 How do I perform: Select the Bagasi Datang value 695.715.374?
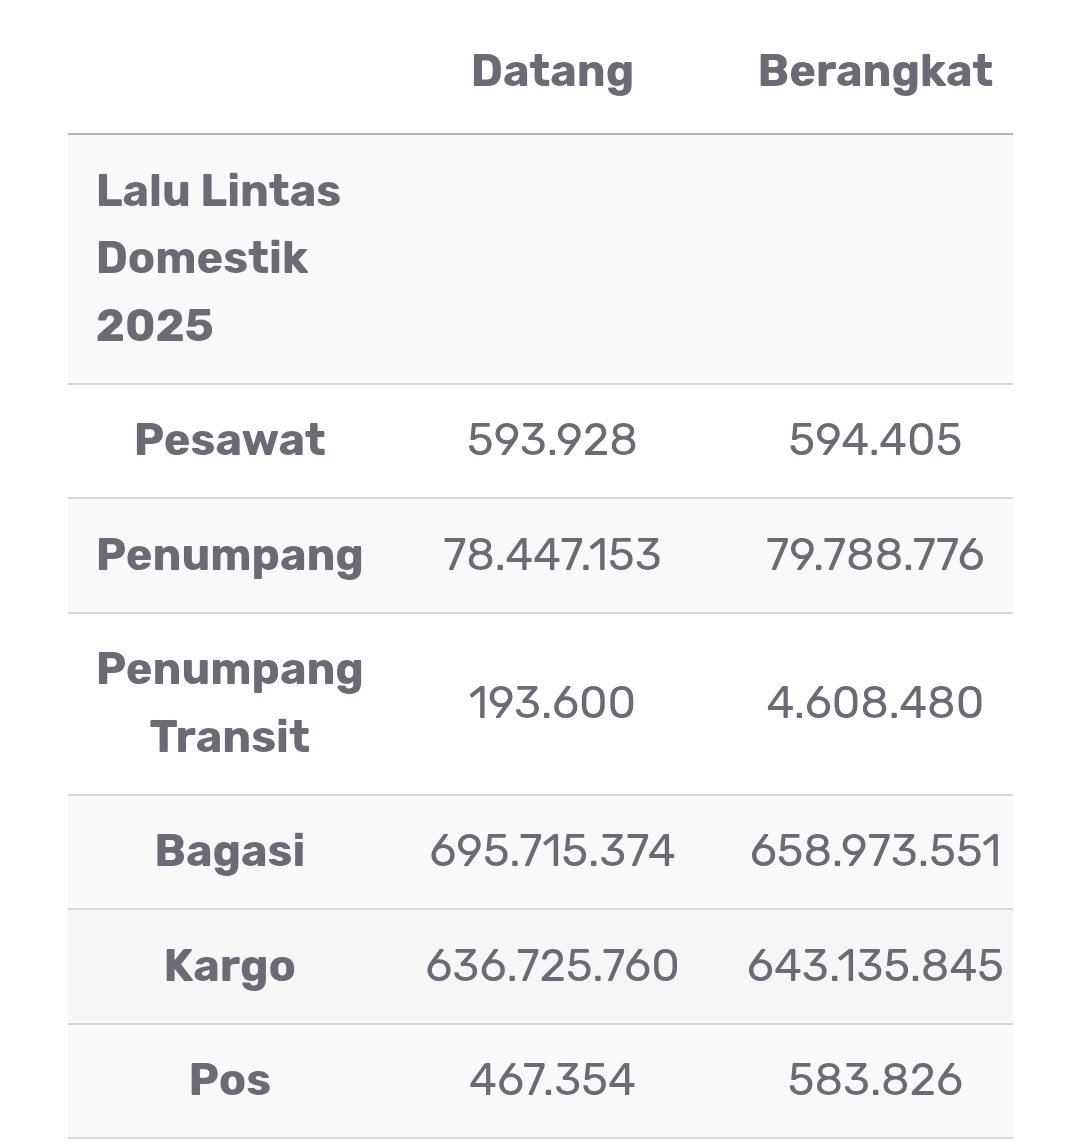552,851
